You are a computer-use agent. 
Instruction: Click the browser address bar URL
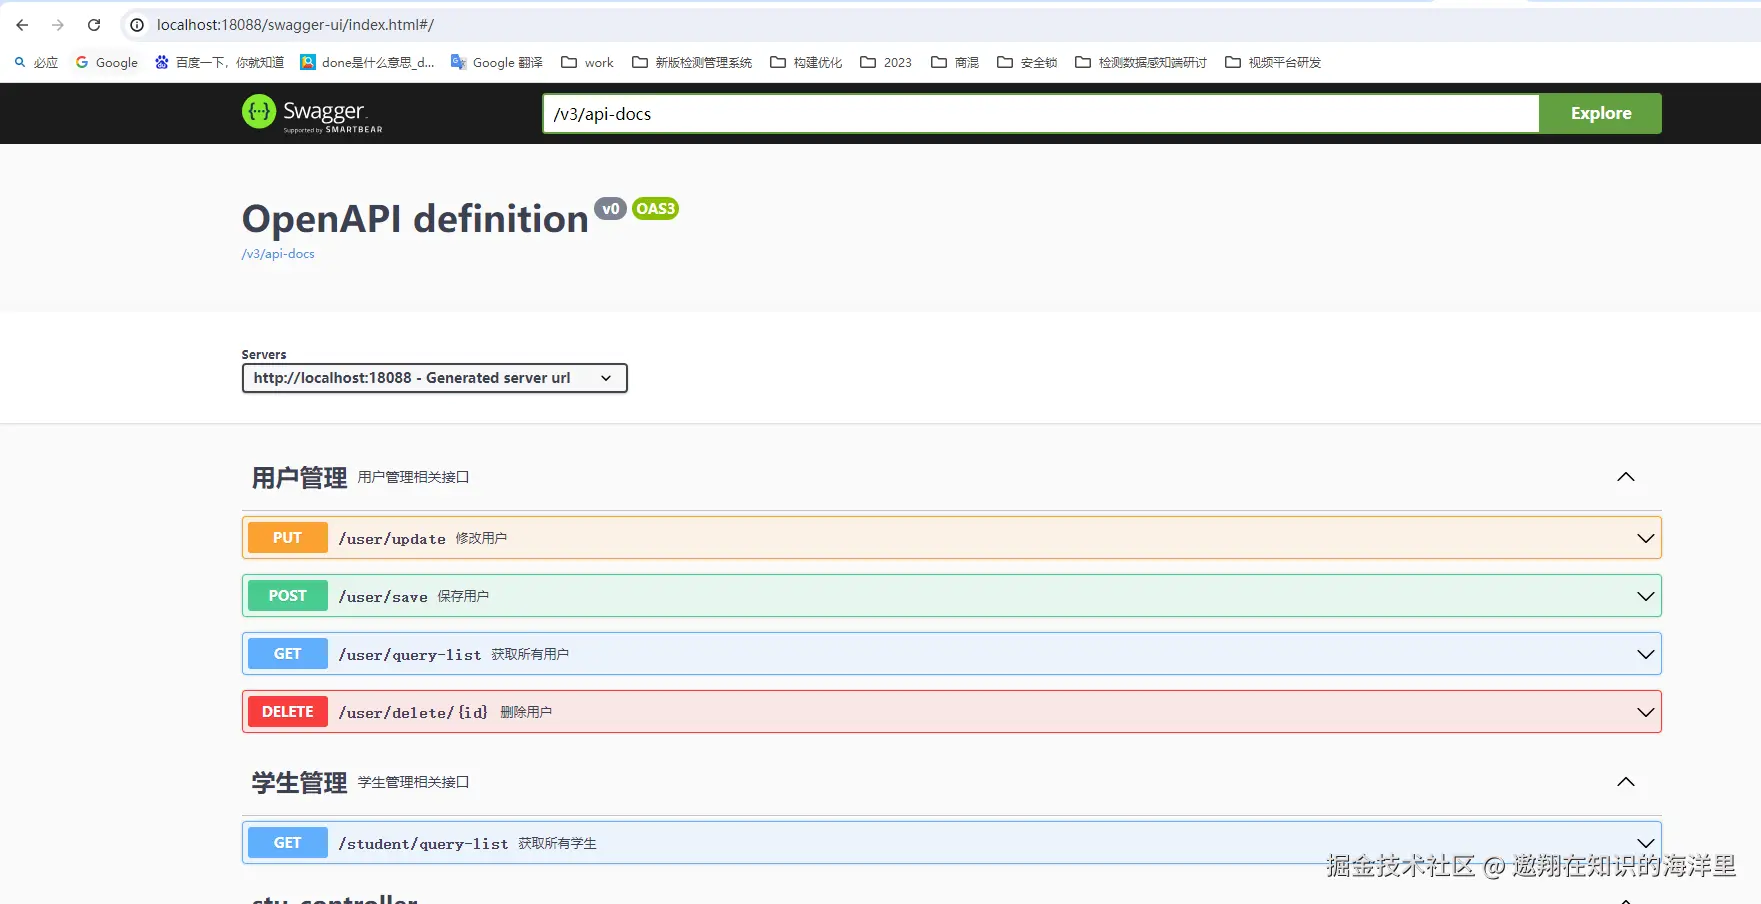[295, 25]
